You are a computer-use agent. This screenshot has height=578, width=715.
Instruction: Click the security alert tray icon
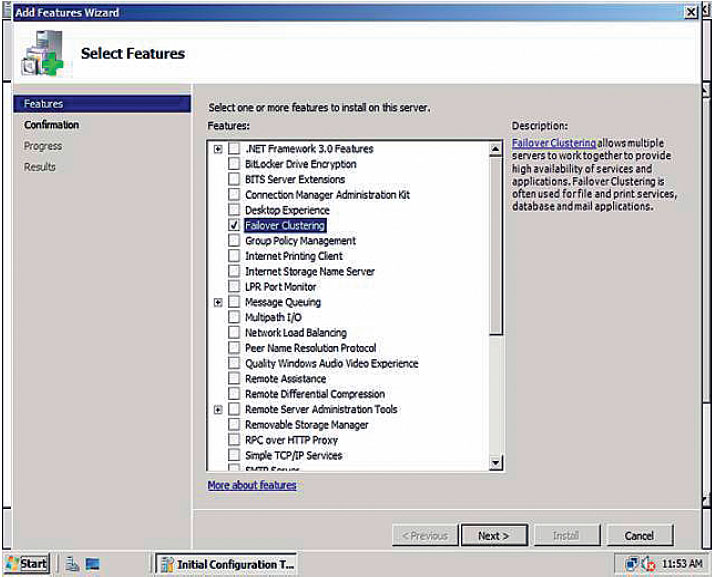tap(647, 564)
